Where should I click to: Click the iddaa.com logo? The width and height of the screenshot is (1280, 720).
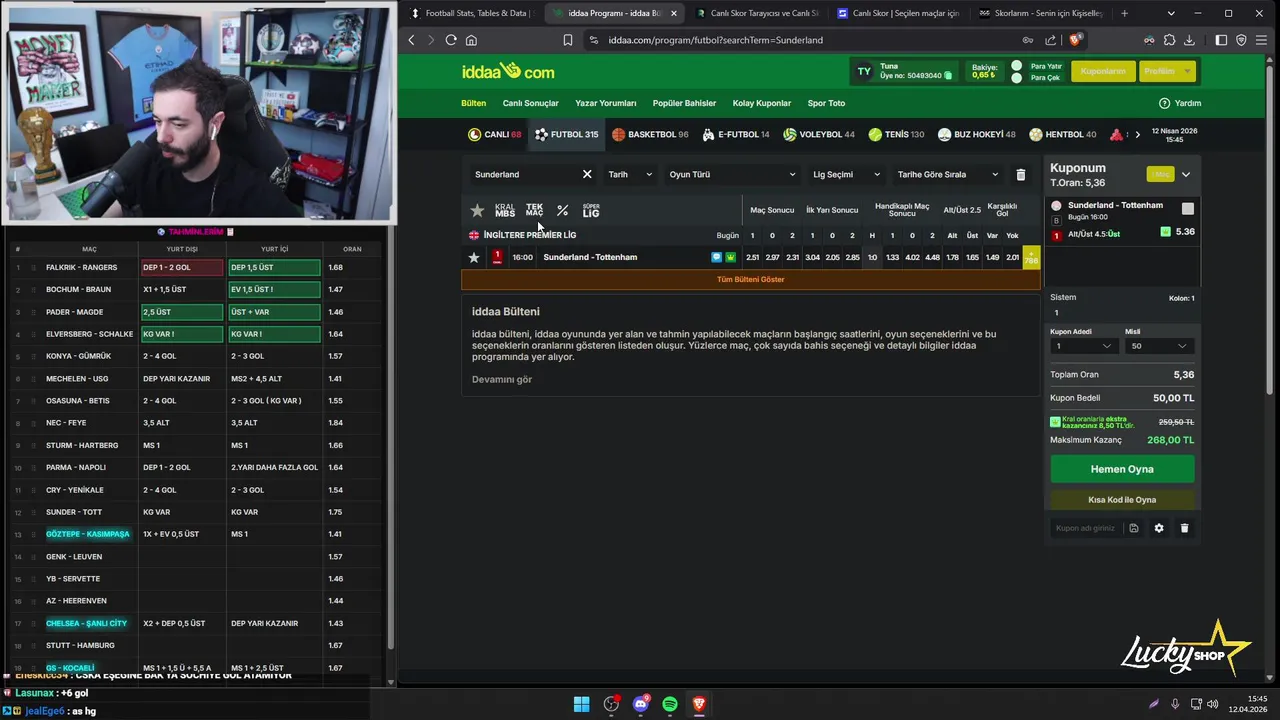[x=508, y=72]
